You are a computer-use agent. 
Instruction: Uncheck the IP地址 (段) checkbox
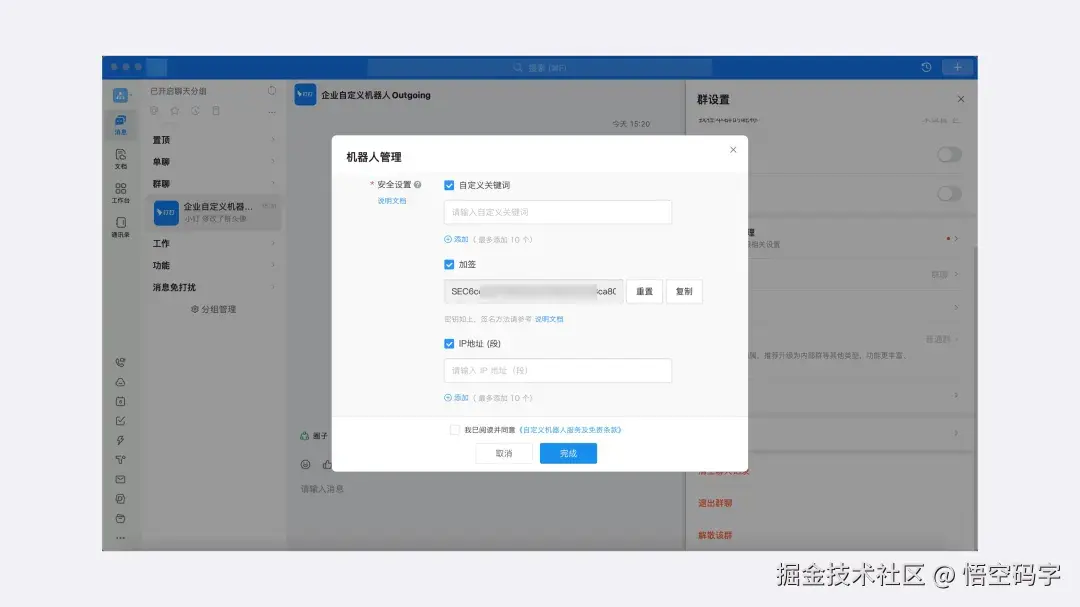(x=449, y=344)
